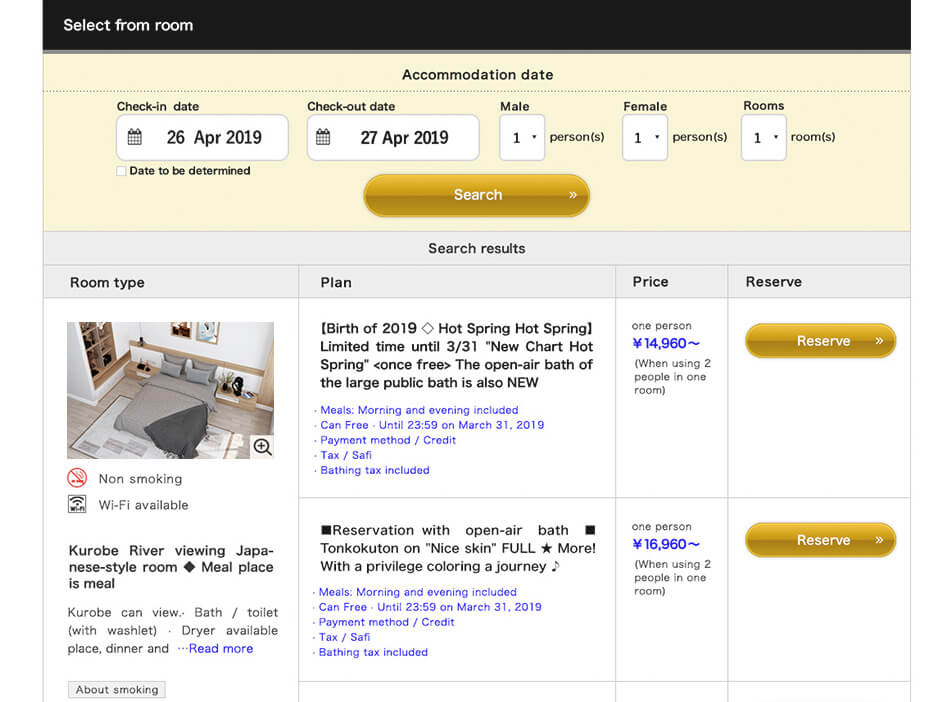
Task: Reserve the ¥14,960 hot spring plan
Action: (820, 341)
